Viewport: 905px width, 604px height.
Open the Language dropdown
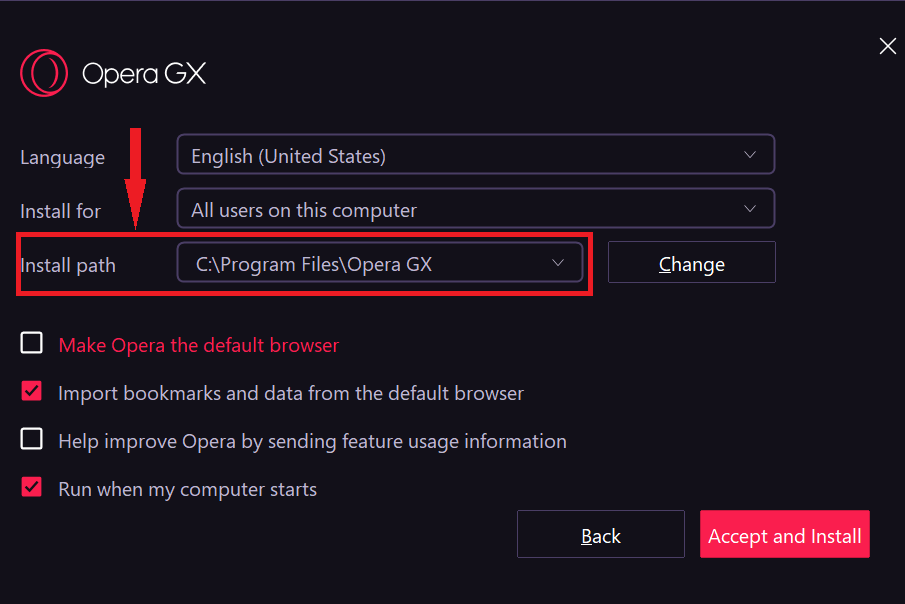click(x=476, y=154)
